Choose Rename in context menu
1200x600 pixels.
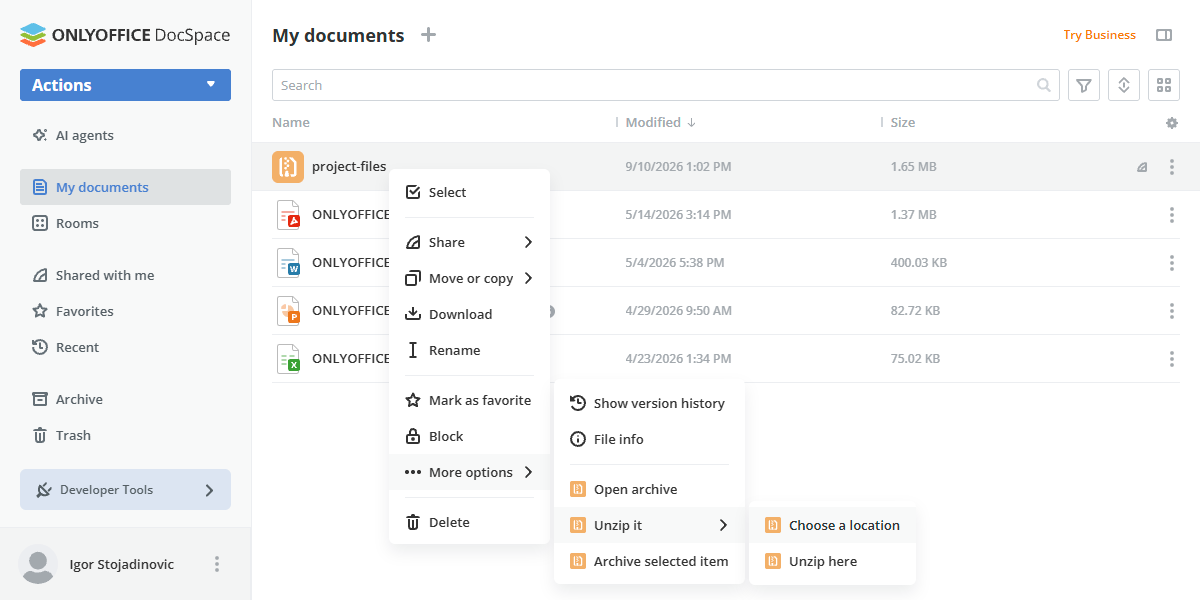(x=469, y=350)
